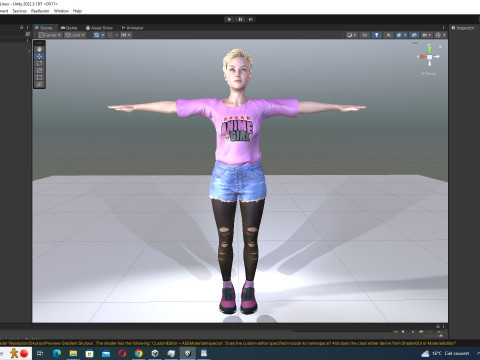
Task: Launch Microsoft Edge from taskbar
Action: tap(57, 353)
